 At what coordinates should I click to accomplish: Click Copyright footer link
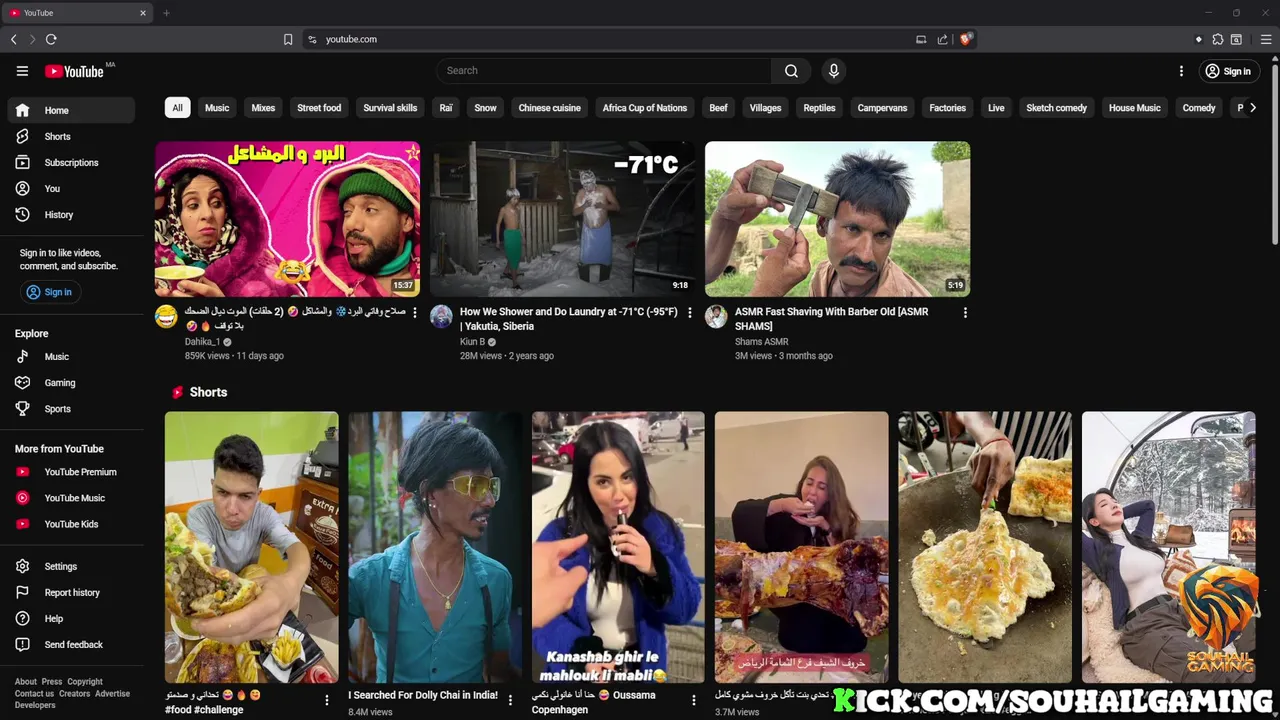[85, 682]
